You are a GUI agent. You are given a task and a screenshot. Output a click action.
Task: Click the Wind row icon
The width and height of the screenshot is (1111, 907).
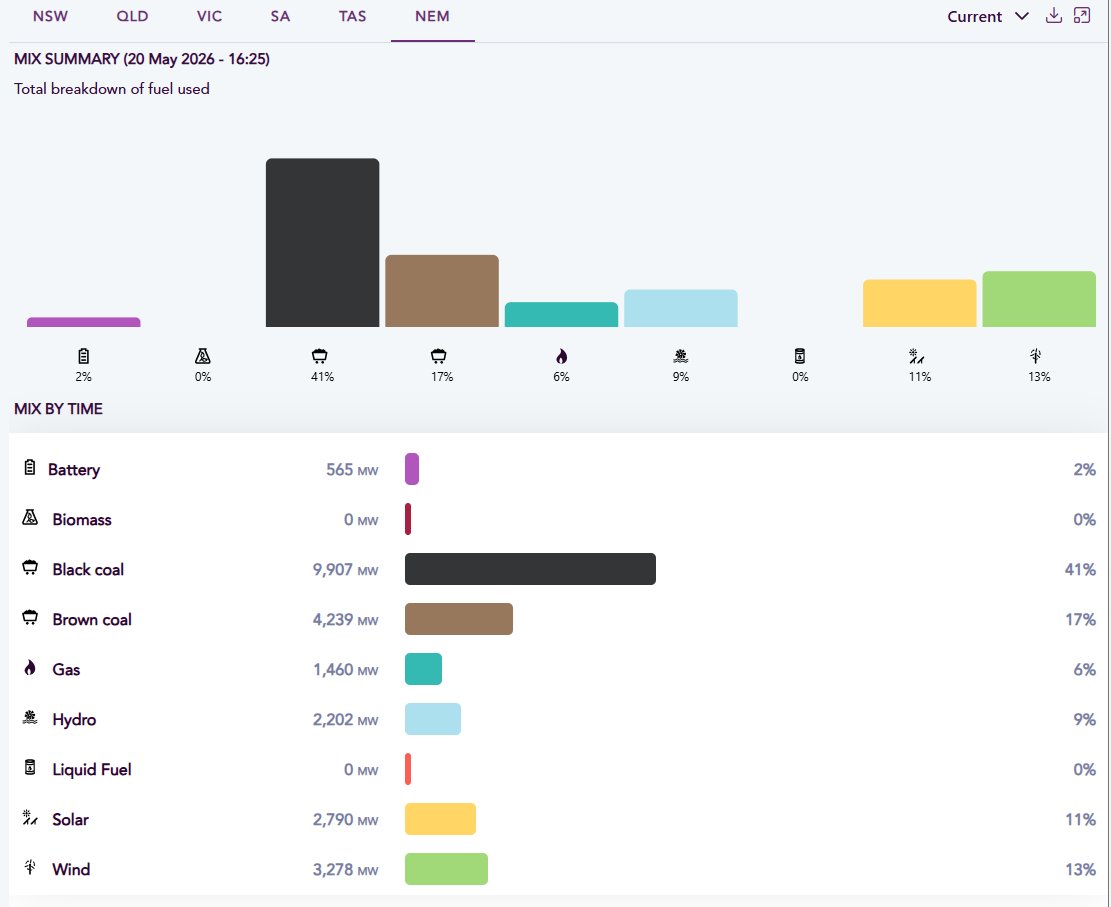(x=30, y=867)
